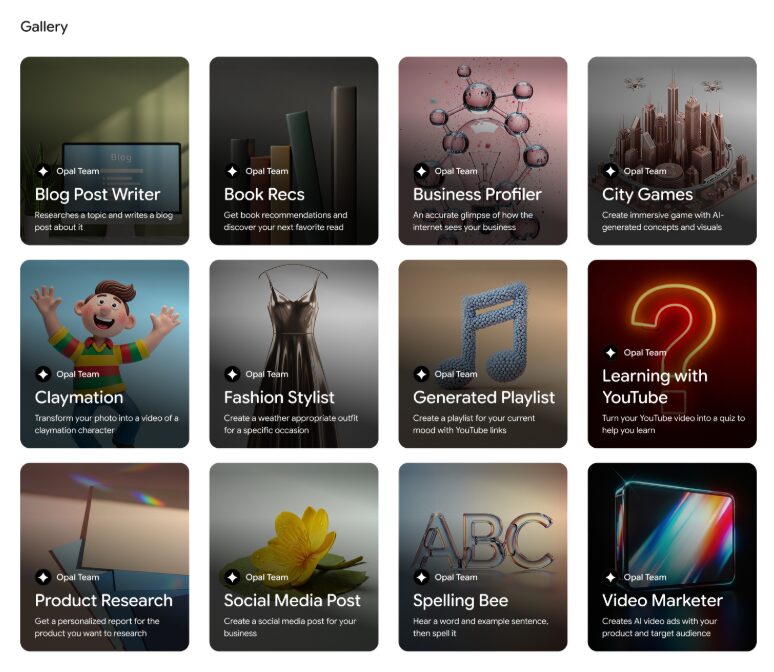Click the Opal sparkle icon on Spelling Bee
Viewport: 774px width, 672px height.
coord(421,577)
